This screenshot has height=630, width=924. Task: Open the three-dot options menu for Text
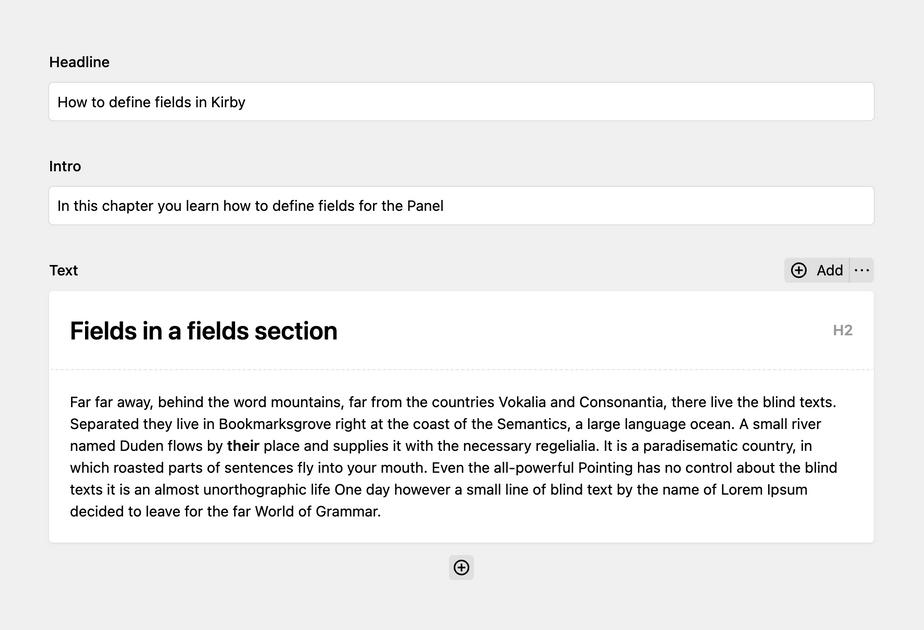(x=862, y=270)
